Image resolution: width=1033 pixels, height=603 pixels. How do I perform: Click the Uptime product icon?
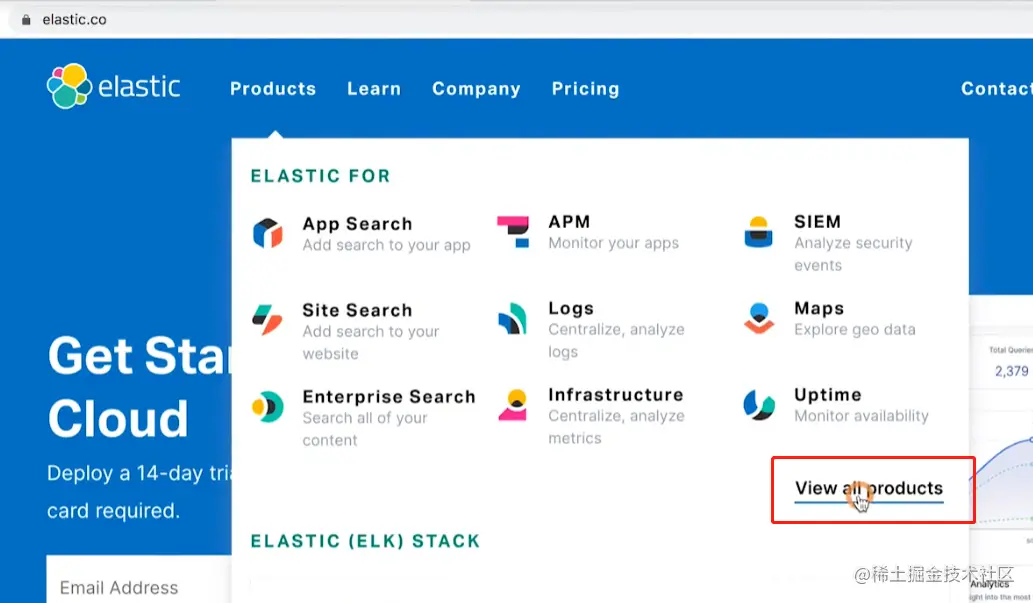(x=759, y=405)
